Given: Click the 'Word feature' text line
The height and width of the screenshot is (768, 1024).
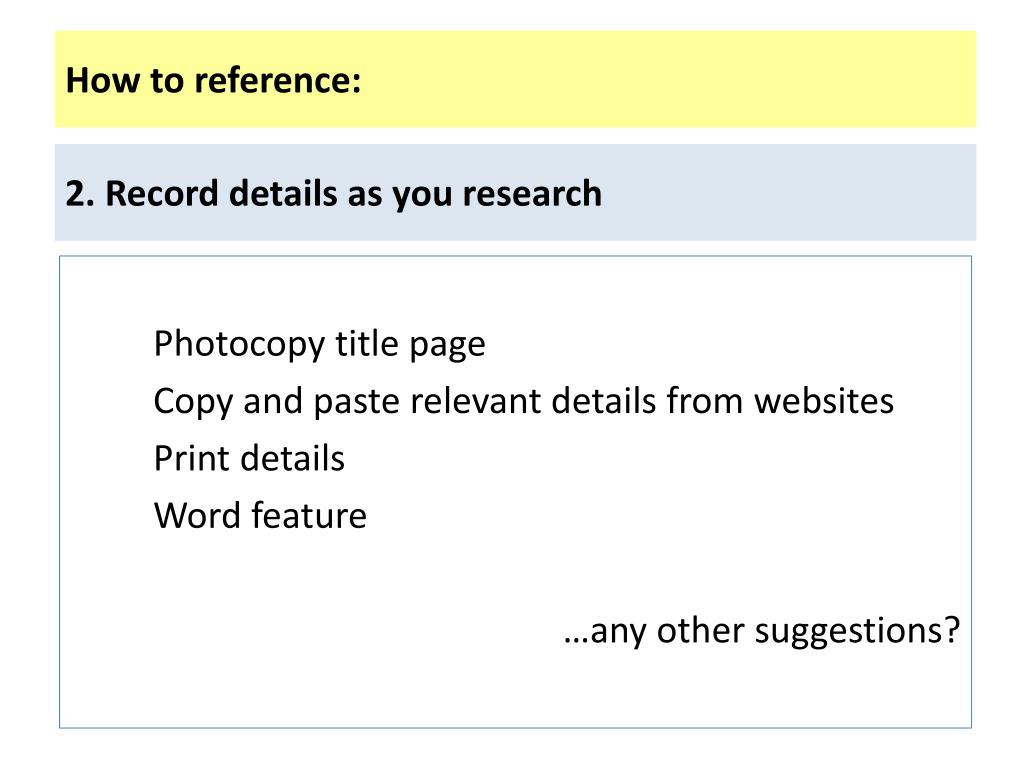Looking at the screenshot, I should 260,515.
